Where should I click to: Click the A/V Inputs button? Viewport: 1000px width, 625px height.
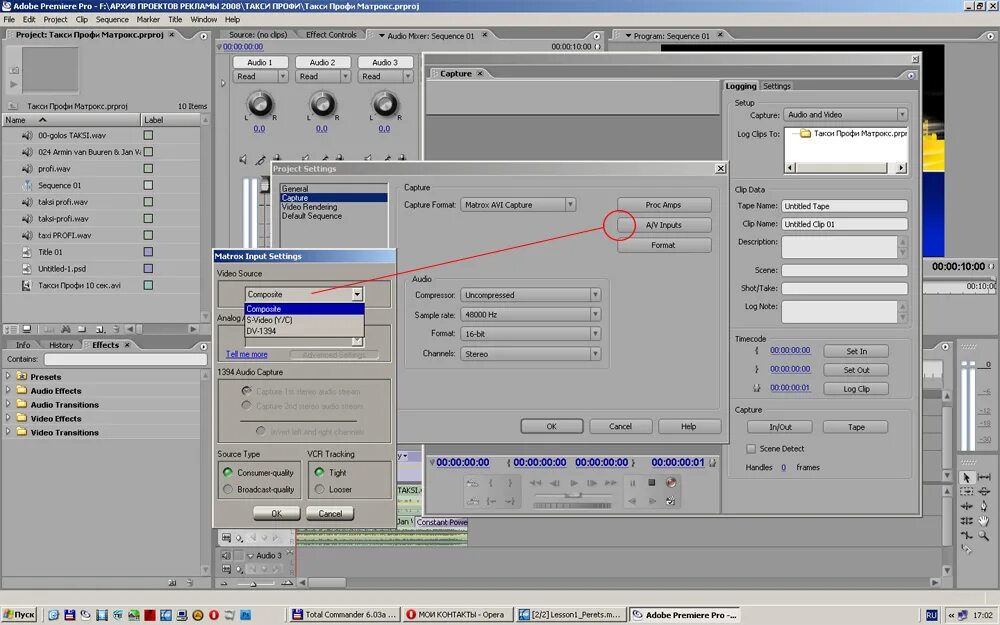663,225
